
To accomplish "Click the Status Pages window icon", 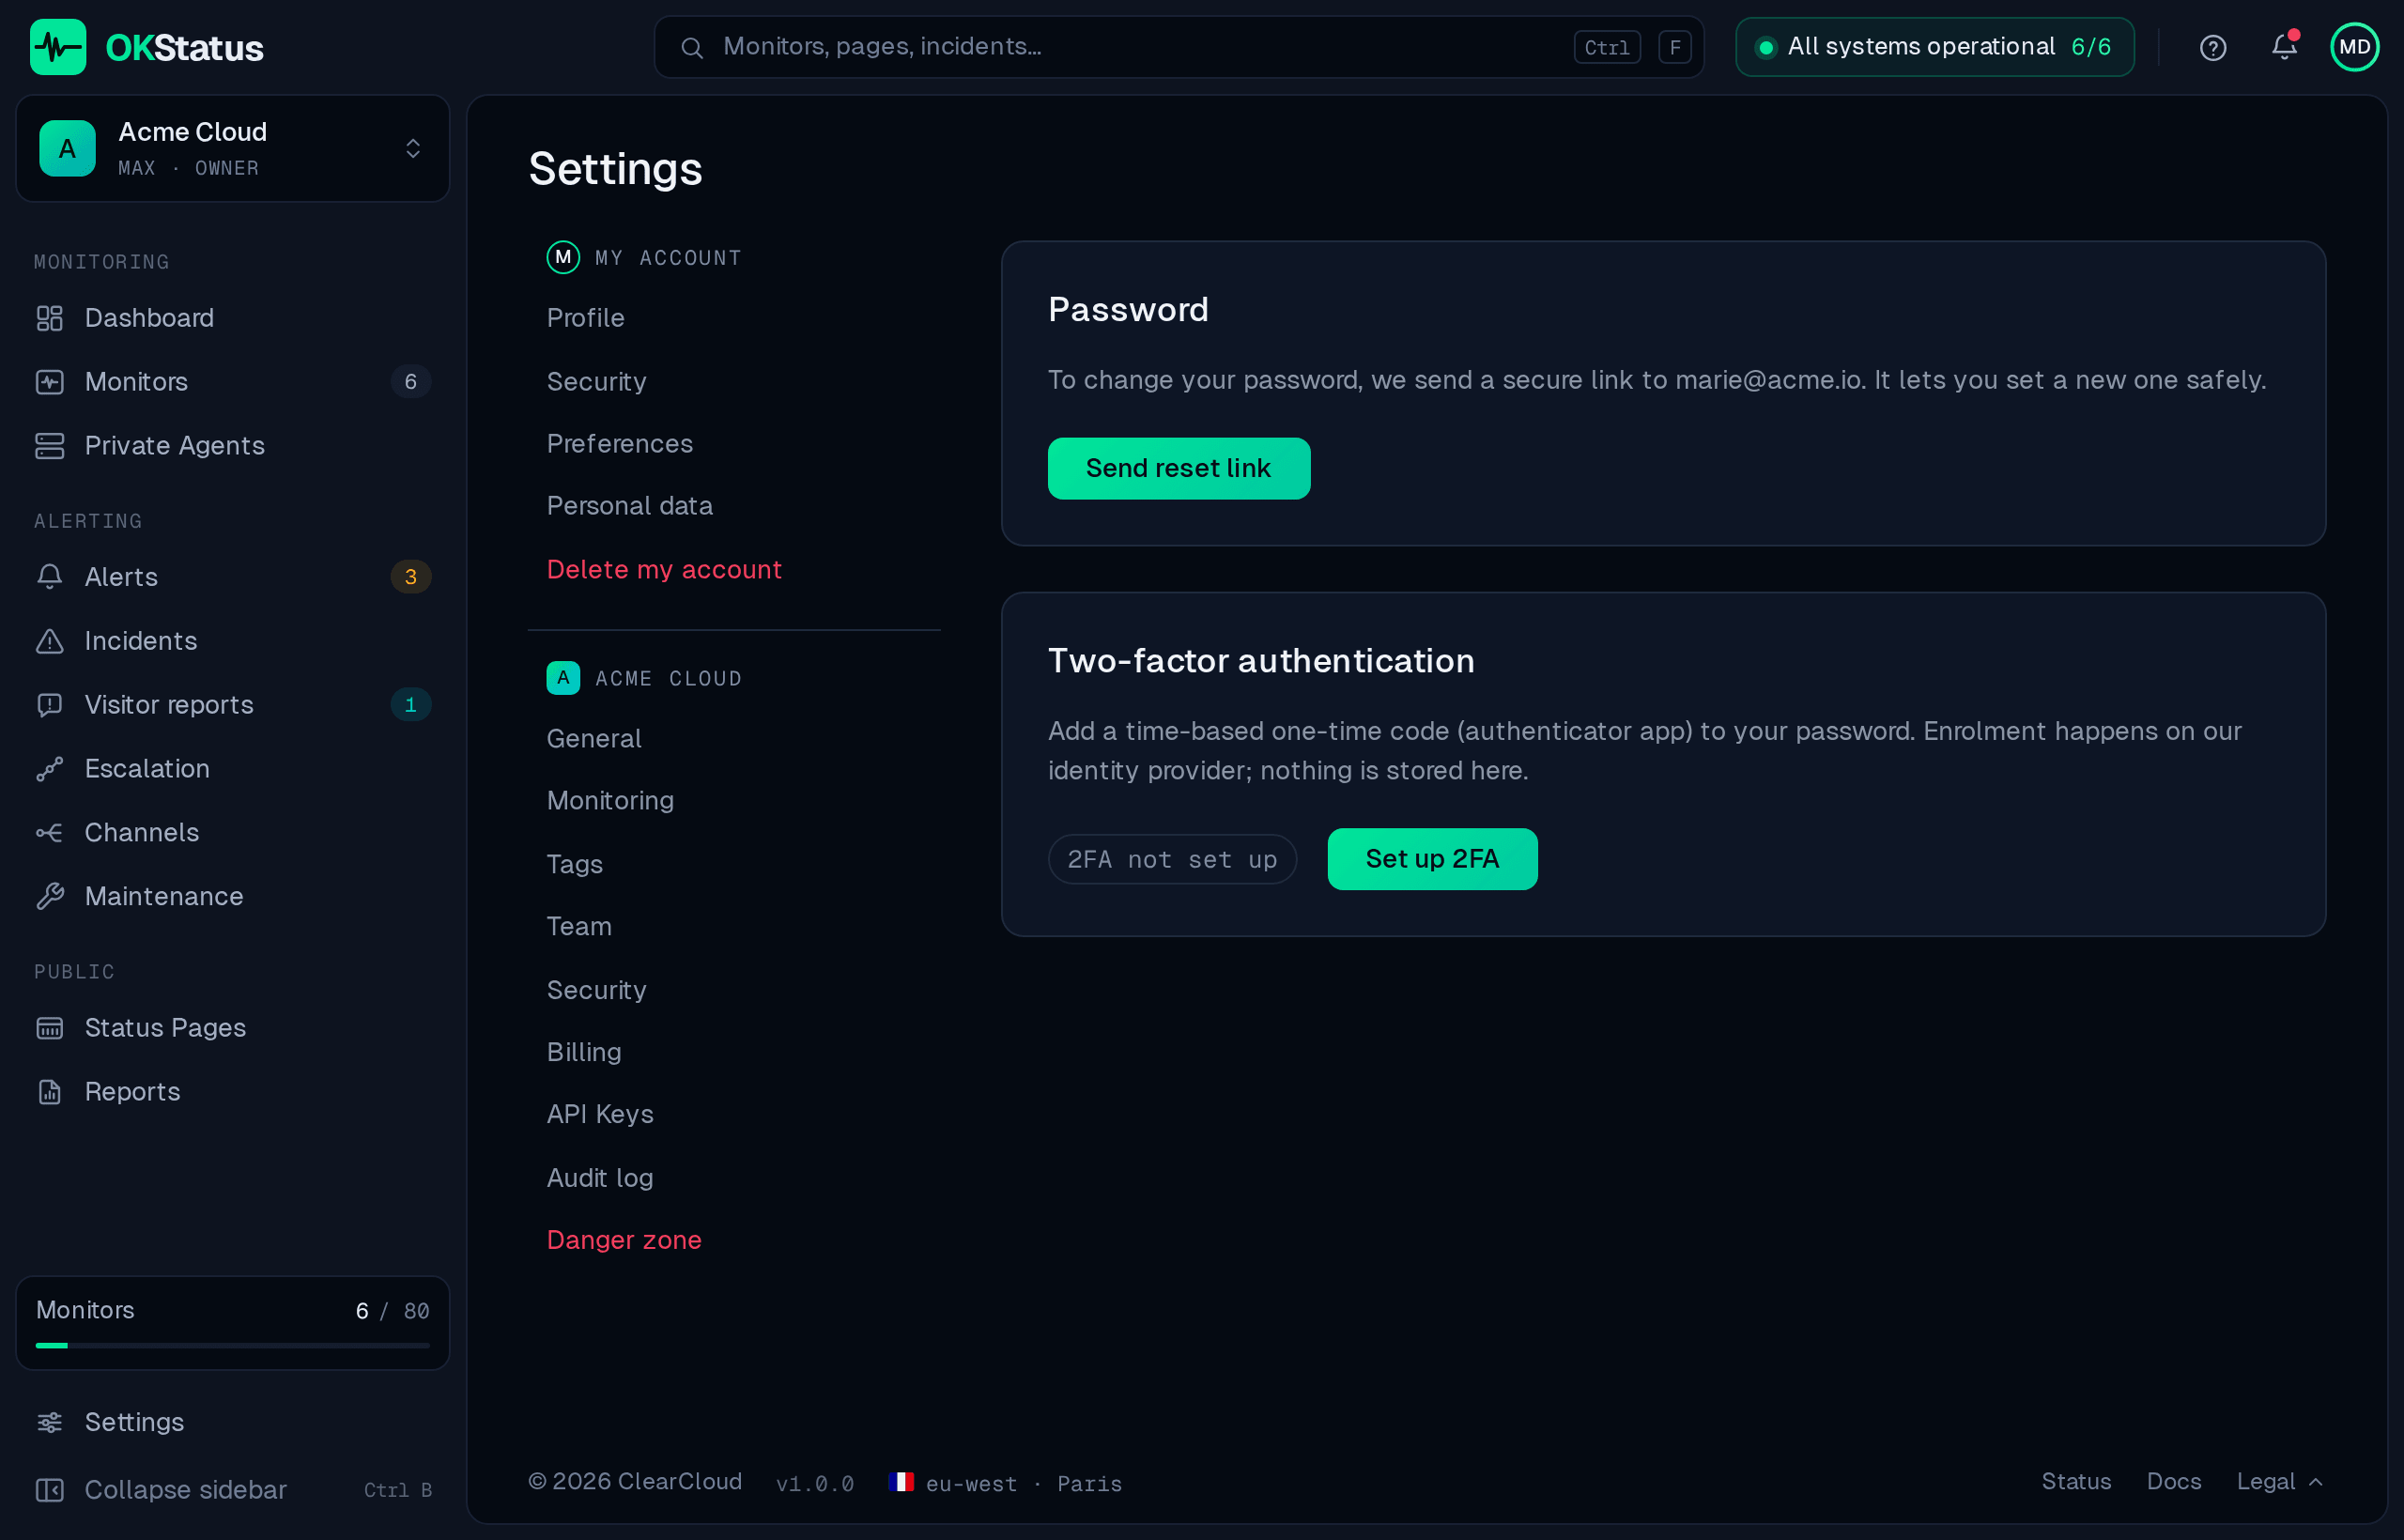I will pyautogui.click(x=50, y=1028).
